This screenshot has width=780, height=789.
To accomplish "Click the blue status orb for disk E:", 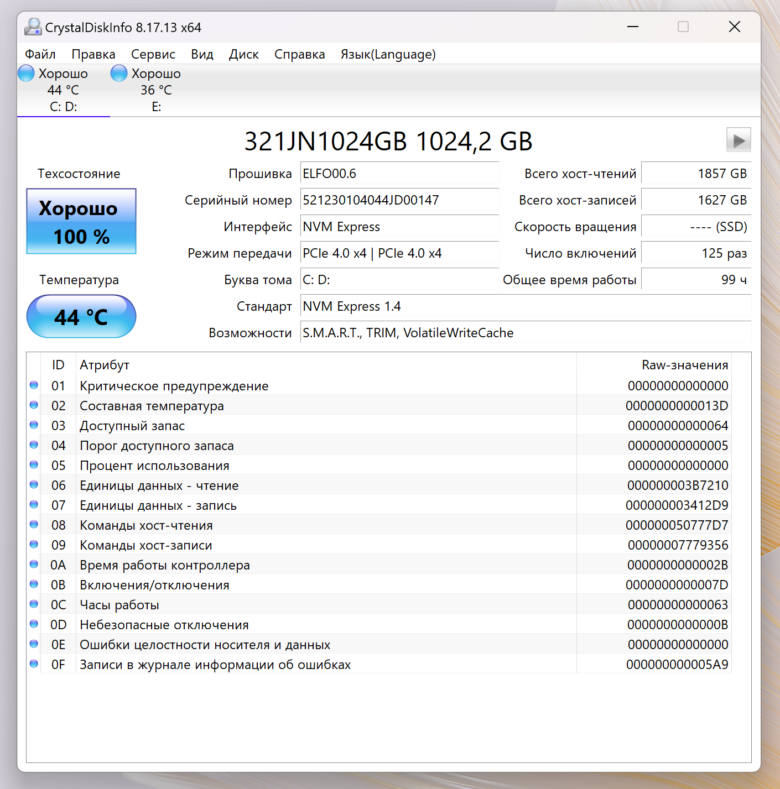I will (x=119, y=73).
